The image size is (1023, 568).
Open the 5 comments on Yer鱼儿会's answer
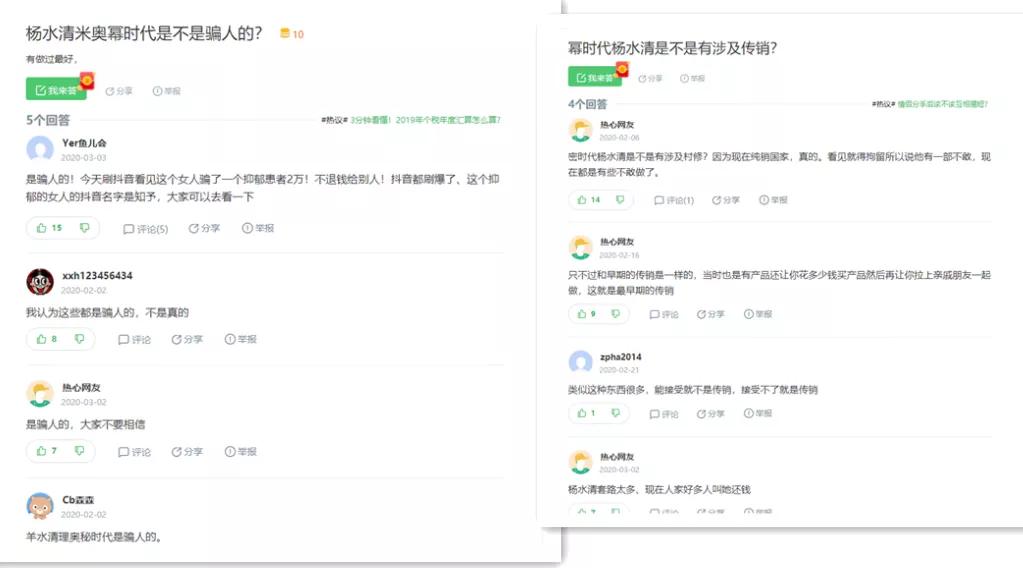[145, 229]
